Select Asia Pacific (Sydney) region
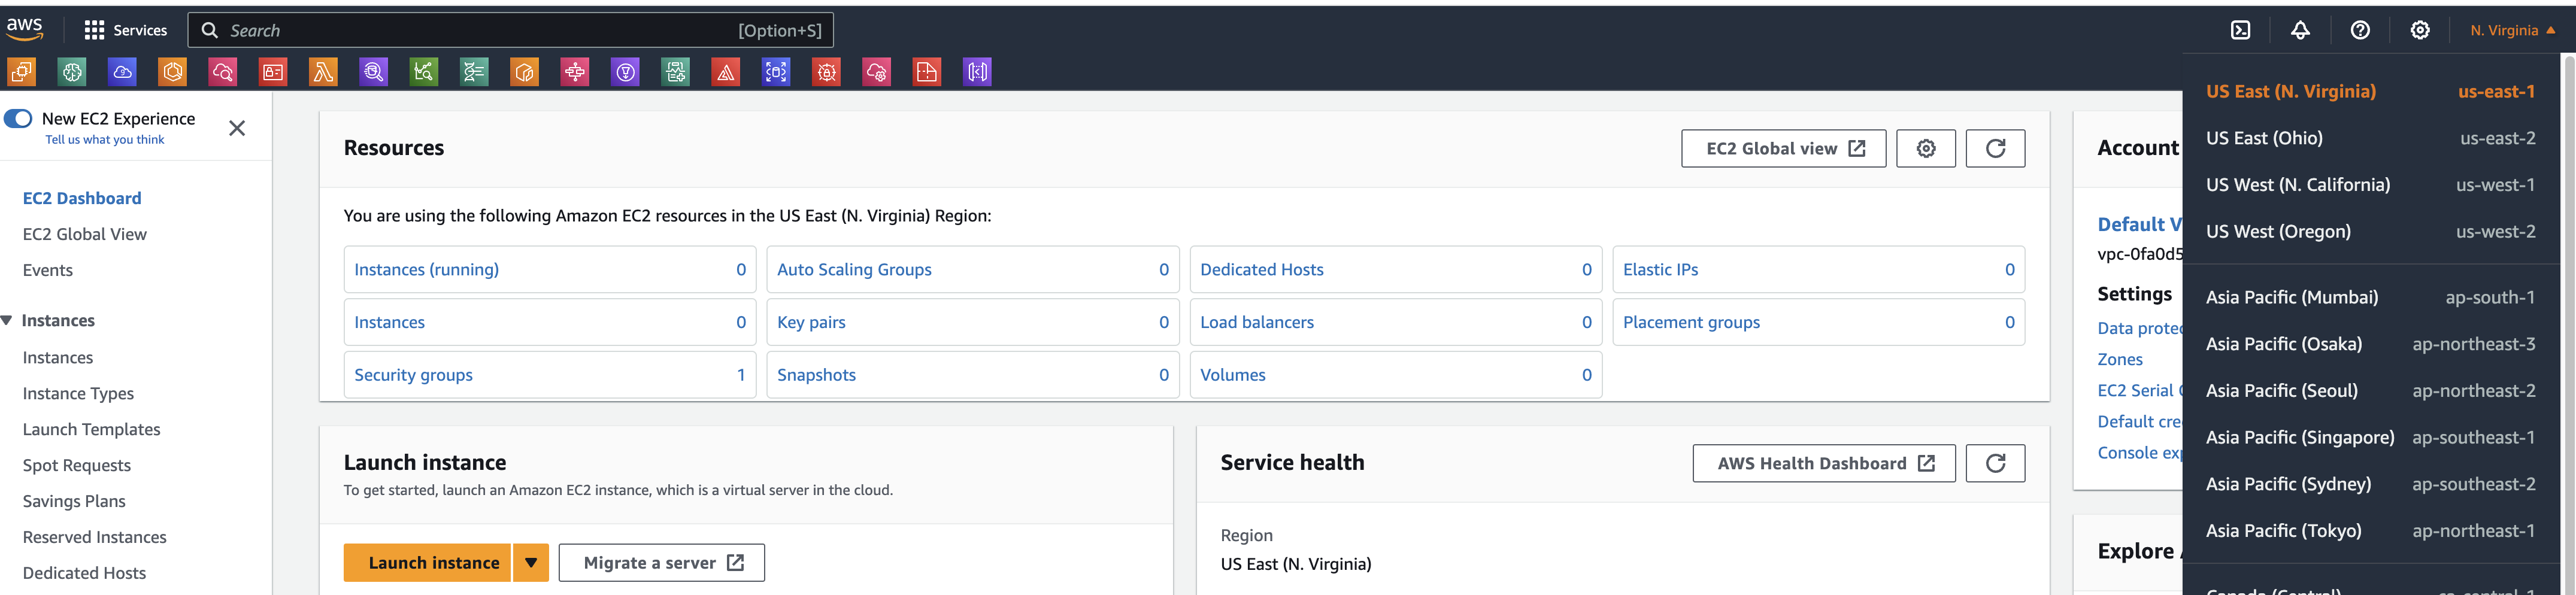 point(2370,484)
